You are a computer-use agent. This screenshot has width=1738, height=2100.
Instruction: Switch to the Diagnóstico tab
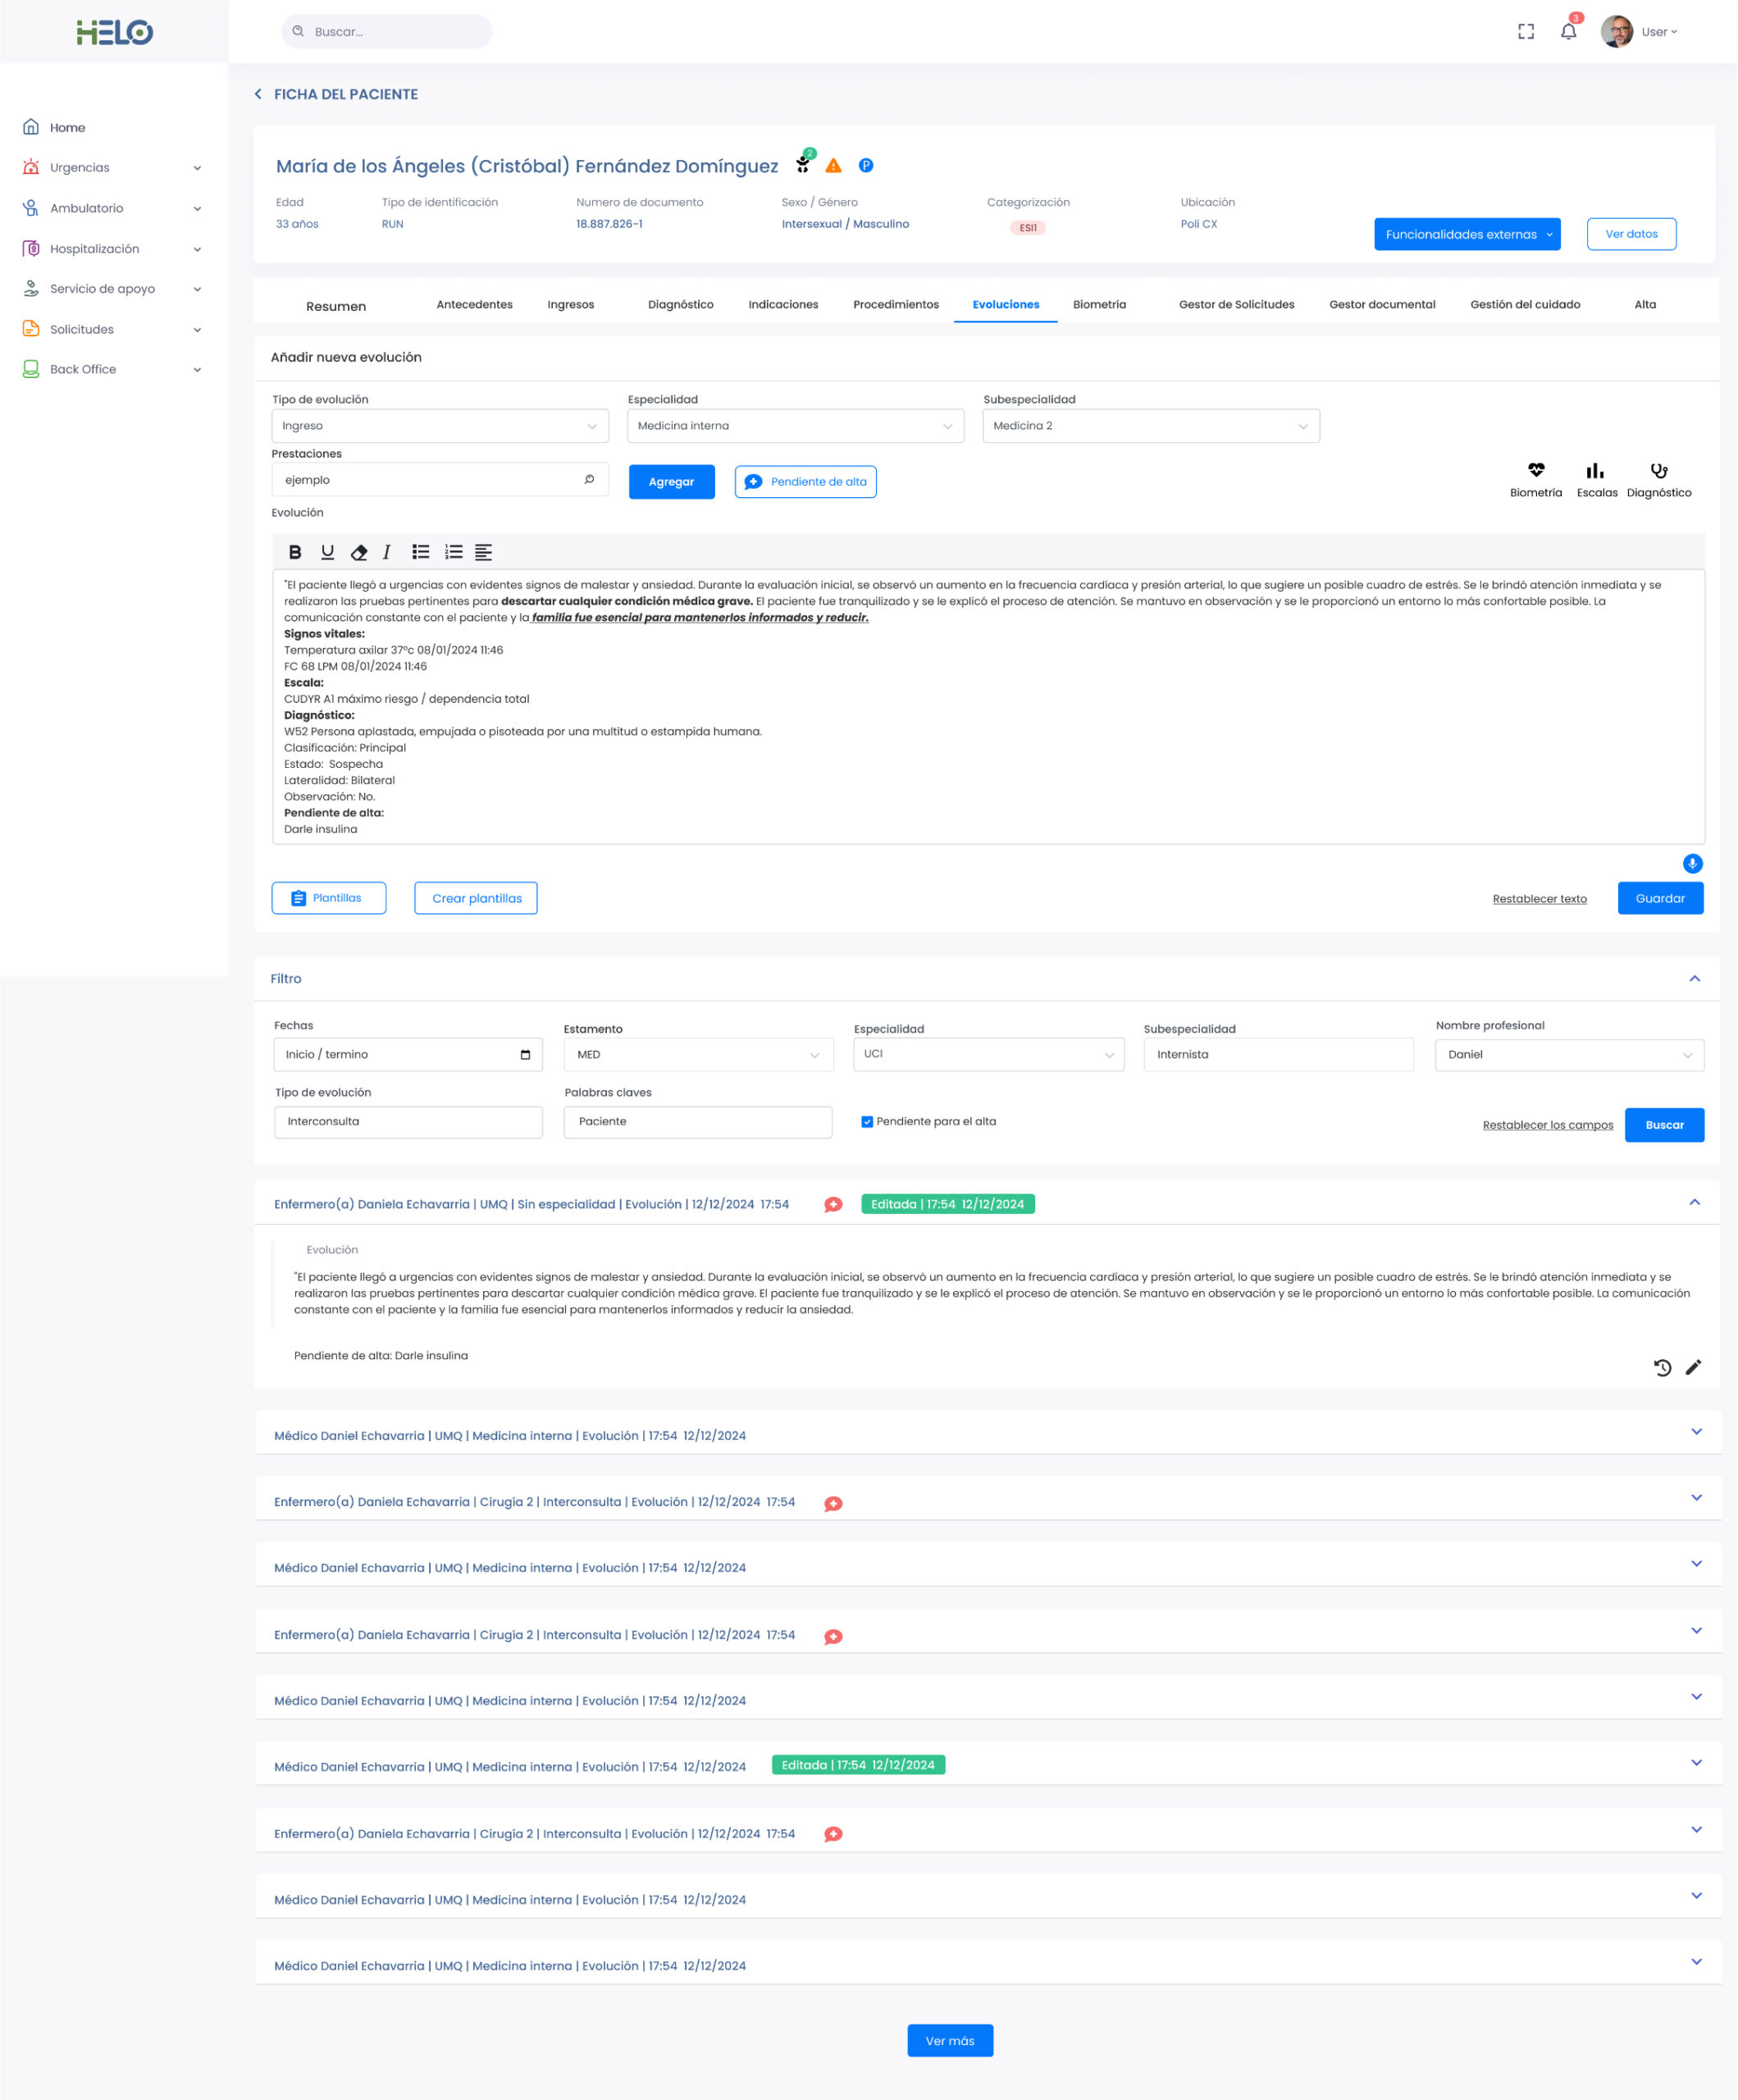click(680, 305)
